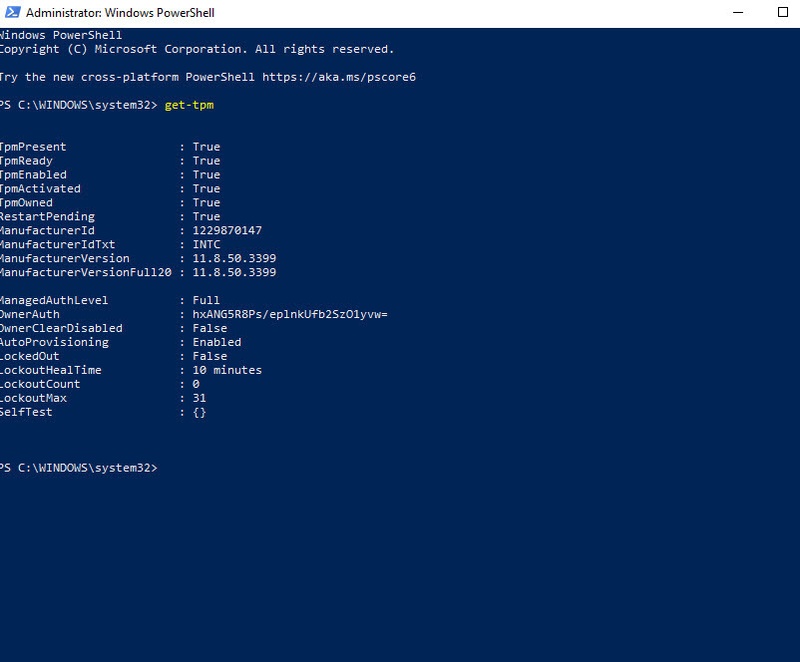Image resolution: width=800 pixels, height=662 pixels.
Task: Select the ManufacturerVersion value 11.8.50.3399
Action: [x=234, y=259]
